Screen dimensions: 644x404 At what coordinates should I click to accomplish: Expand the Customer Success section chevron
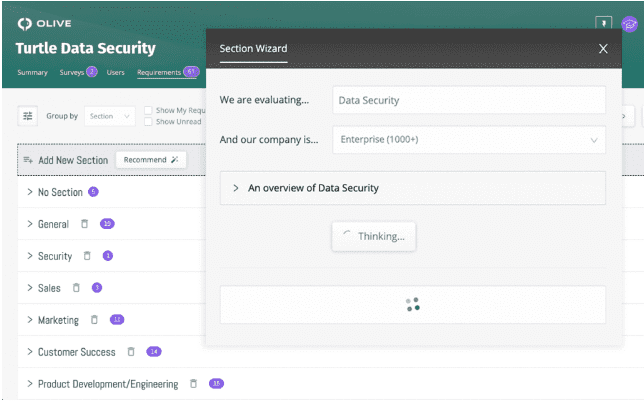click(x=30, y=352)
